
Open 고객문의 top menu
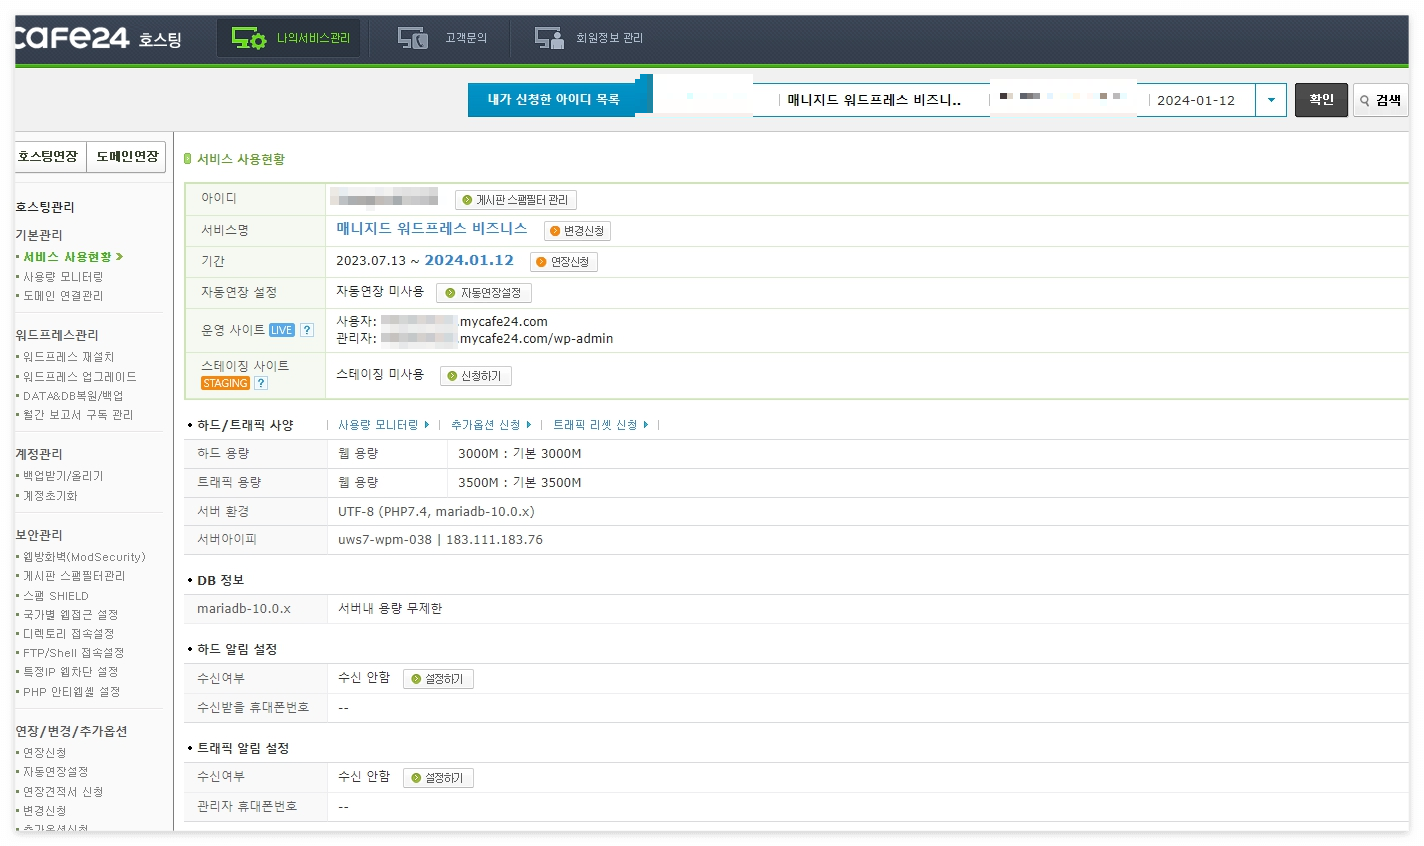(x=442, y=38)
